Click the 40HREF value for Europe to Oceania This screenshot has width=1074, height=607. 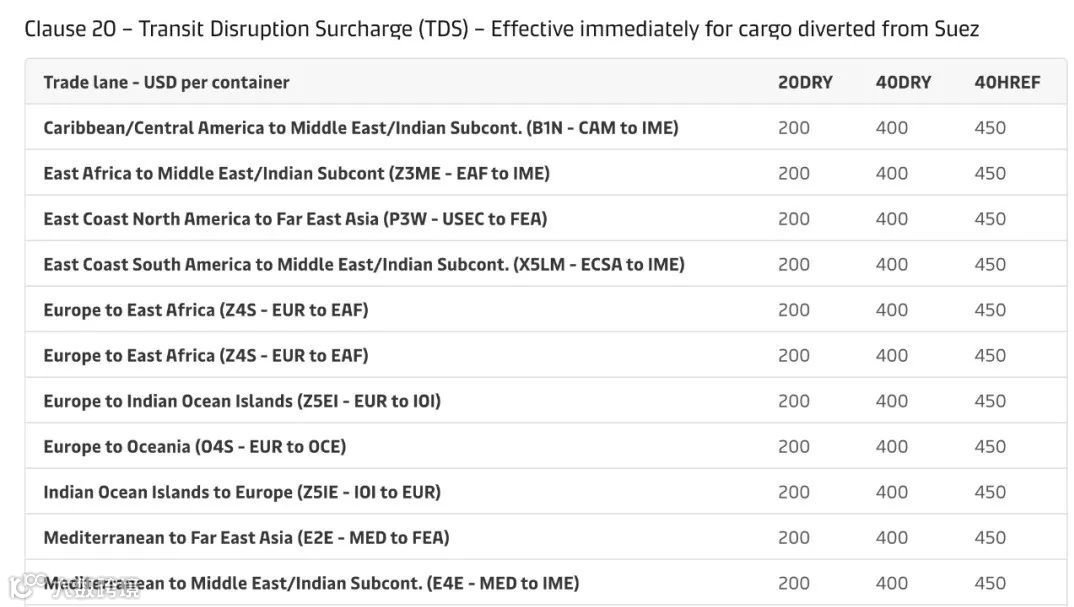tap(990, 446)
